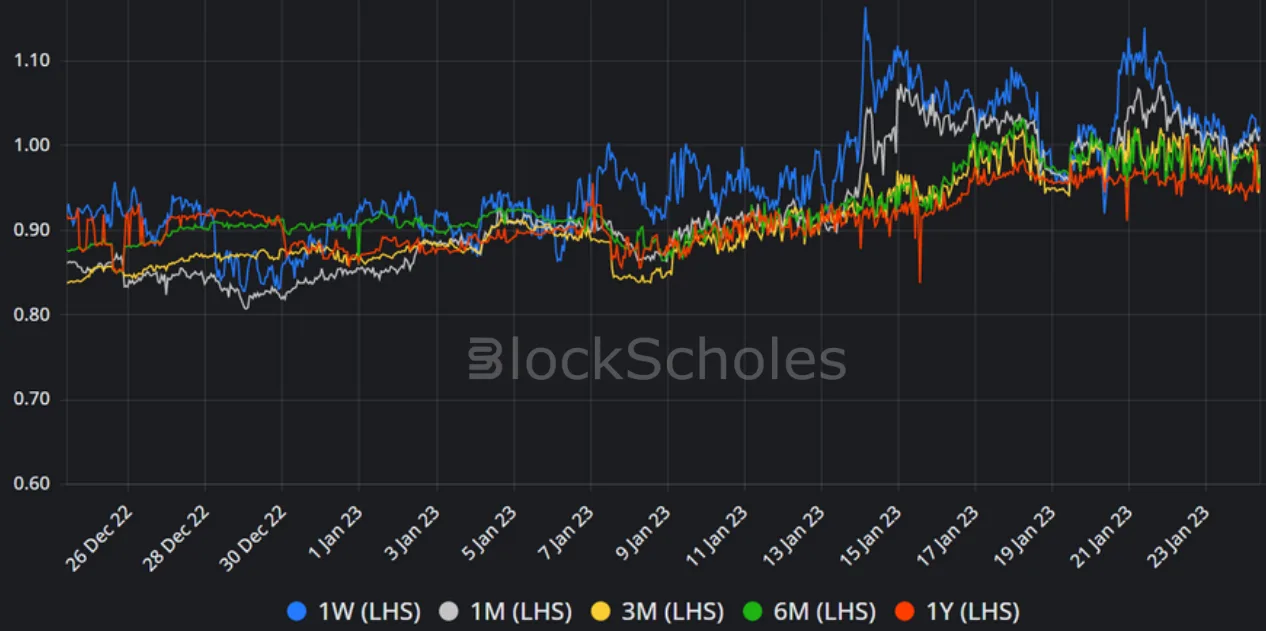
Task: Click the yellow 3M legend dot
Action: [599, 610]
